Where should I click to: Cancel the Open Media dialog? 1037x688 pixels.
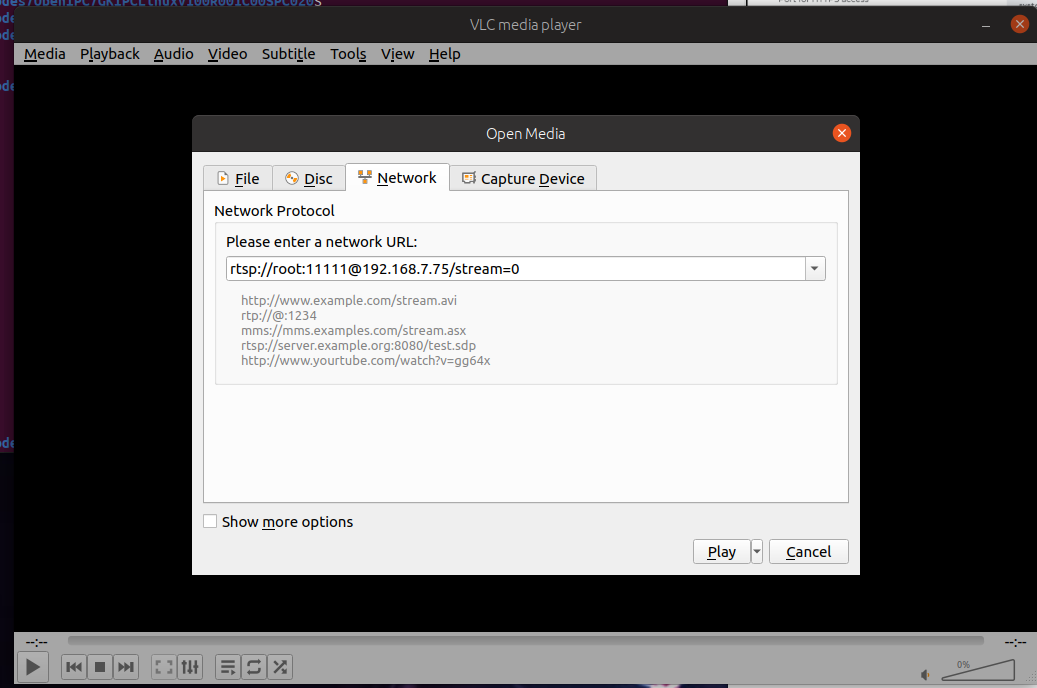808,552
